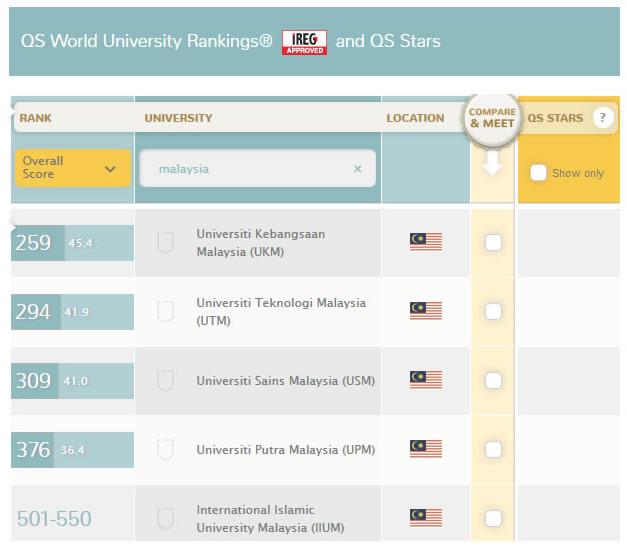Click the Malaysia flag in the UPM row
Image resolution: width=627 pixels, height=547 pixels.
click(426, 449)
